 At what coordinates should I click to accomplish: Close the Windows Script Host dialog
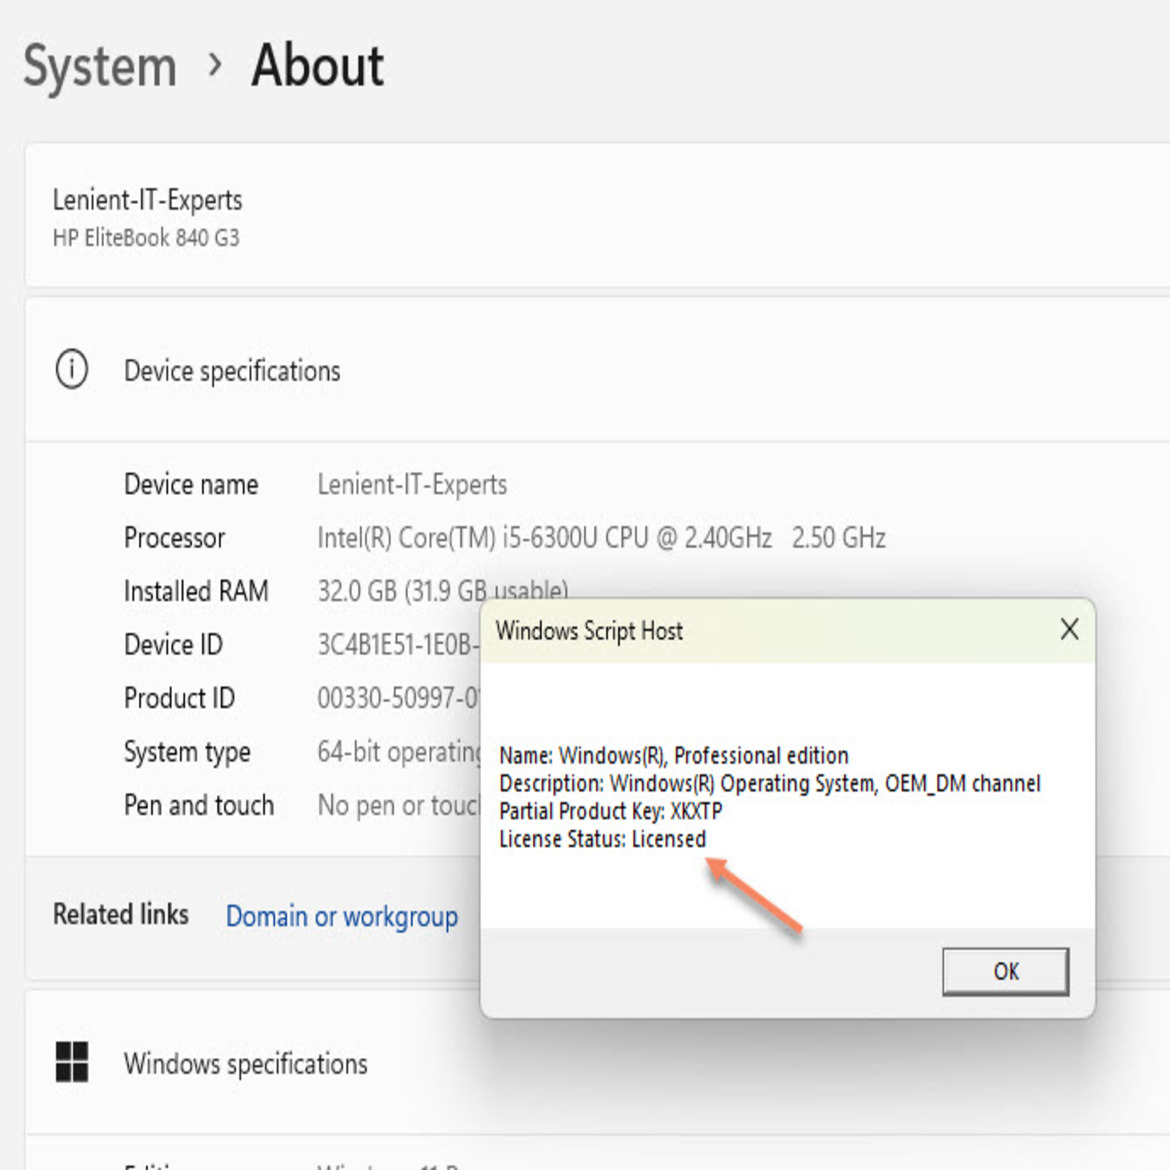pos(1069,630)
